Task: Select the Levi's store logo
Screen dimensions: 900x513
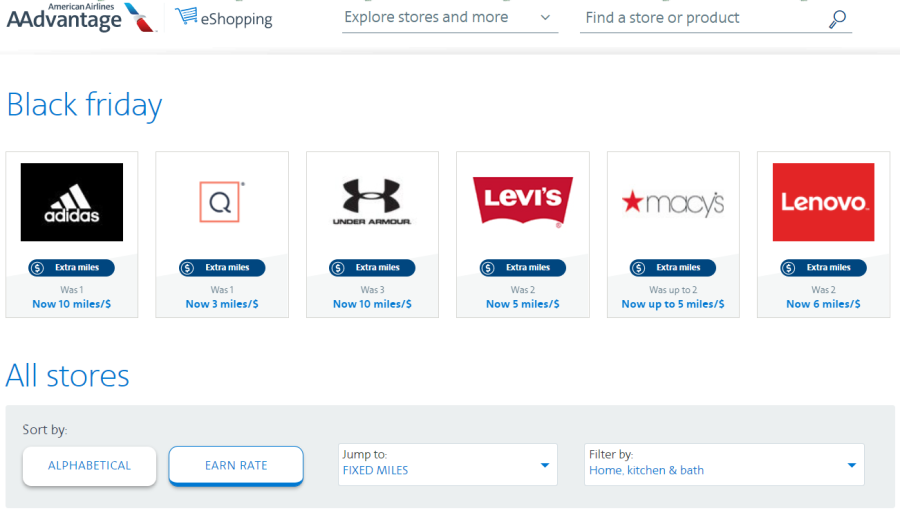Action: click(x=522, y=202)
